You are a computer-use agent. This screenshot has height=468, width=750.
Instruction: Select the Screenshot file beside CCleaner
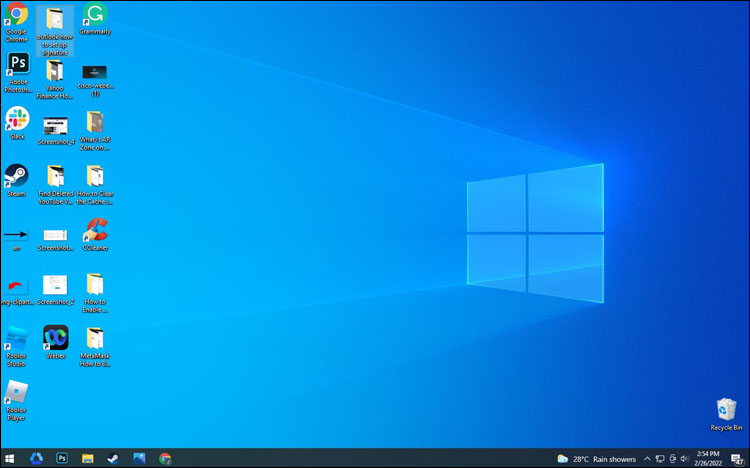[x=55, y=240]
